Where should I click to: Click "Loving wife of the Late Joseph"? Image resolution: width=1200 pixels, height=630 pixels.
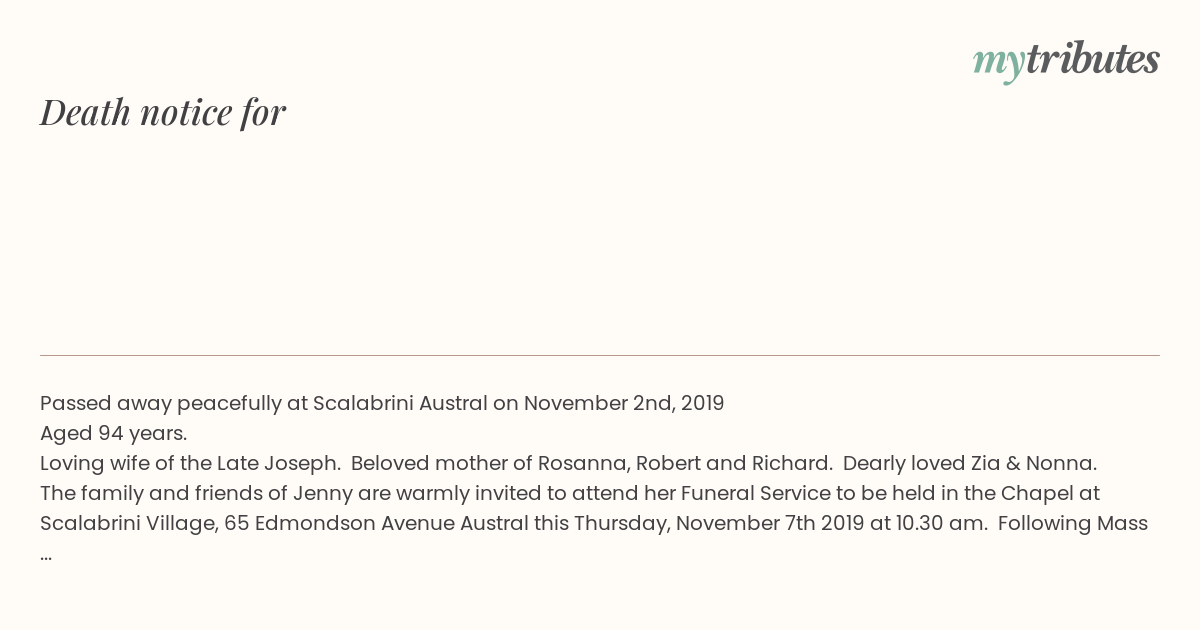186,463
